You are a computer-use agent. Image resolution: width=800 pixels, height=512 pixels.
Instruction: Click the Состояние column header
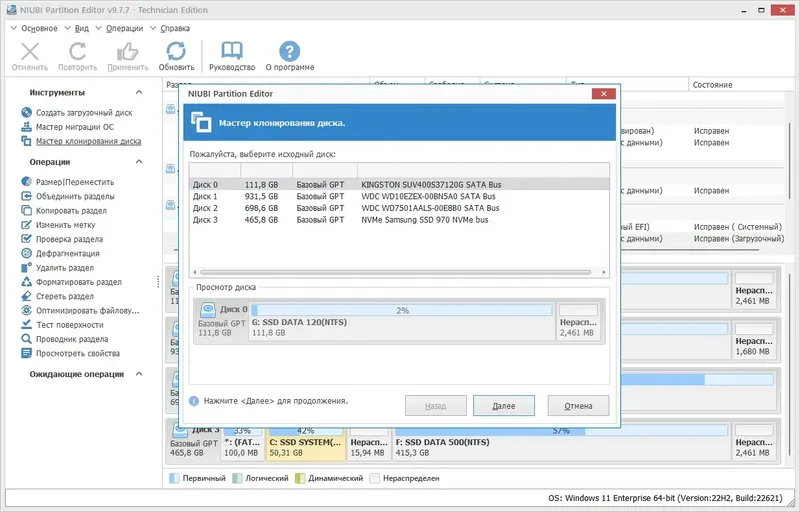712,85
